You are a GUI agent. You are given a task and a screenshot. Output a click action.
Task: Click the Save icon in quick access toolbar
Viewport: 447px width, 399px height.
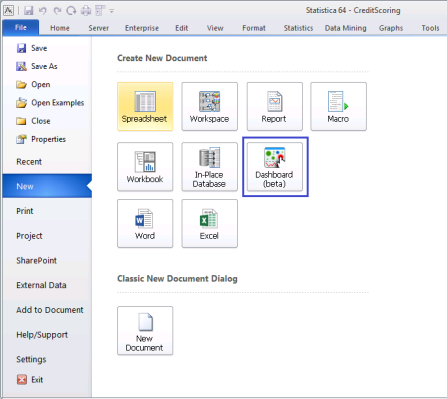point(29,11)
